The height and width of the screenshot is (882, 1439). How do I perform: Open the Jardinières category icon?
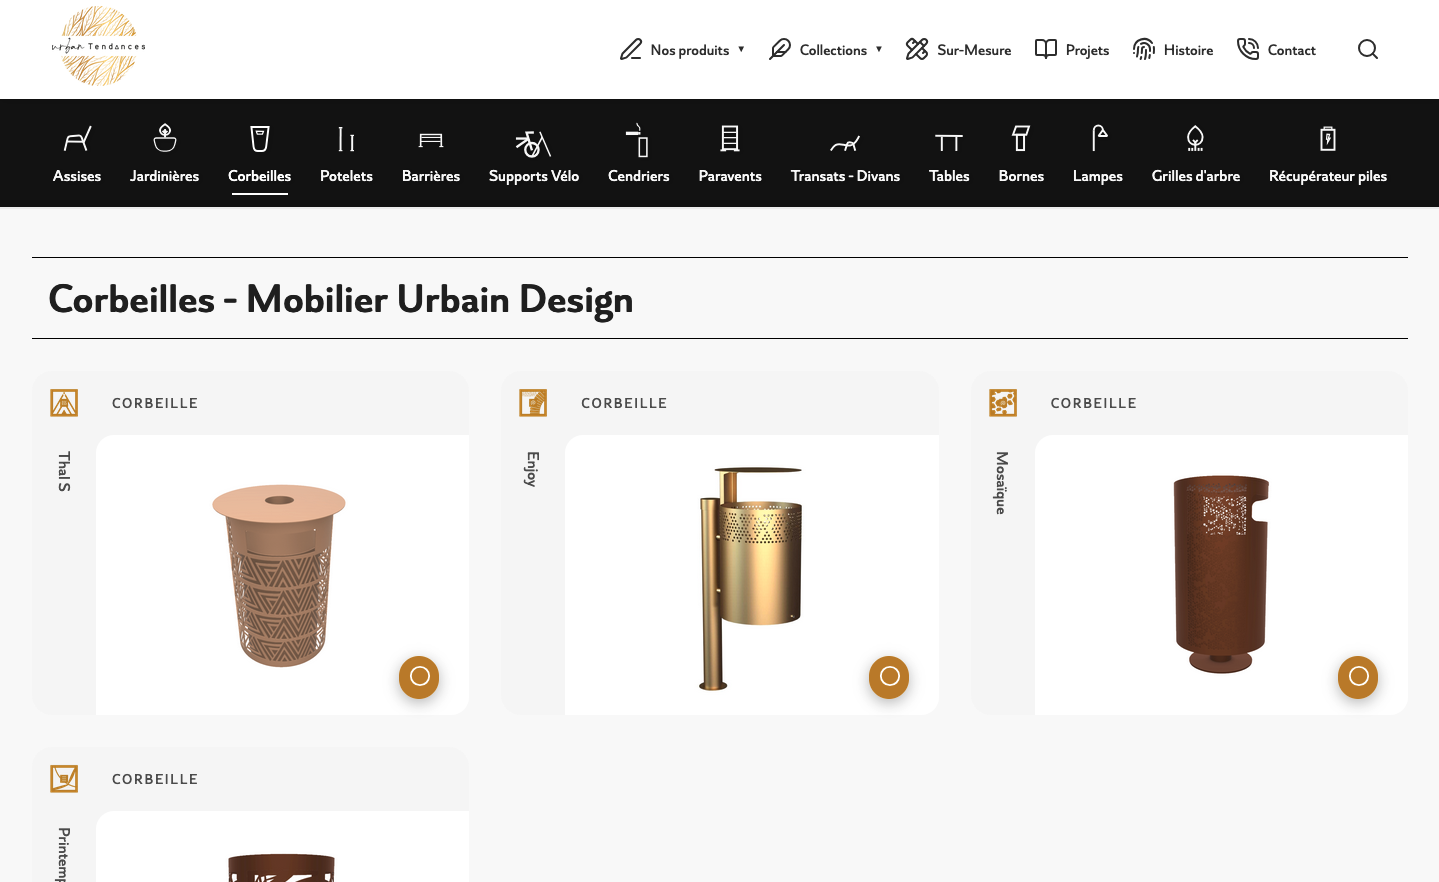(165, 138)
